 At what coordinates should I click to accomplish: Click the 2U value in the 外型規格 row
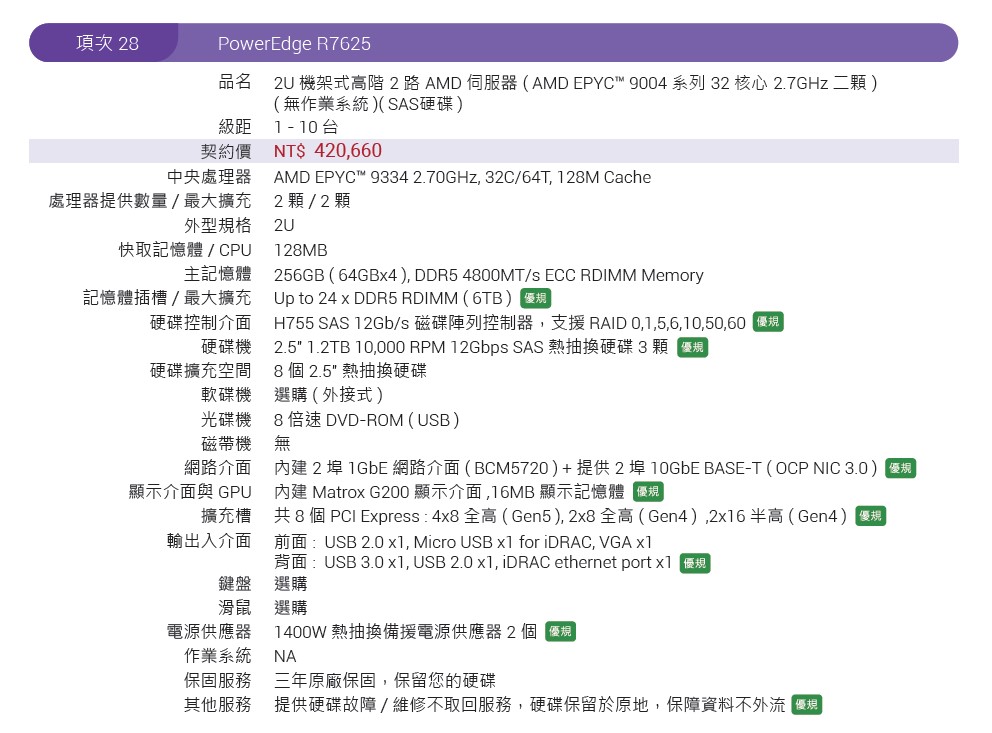284,226
